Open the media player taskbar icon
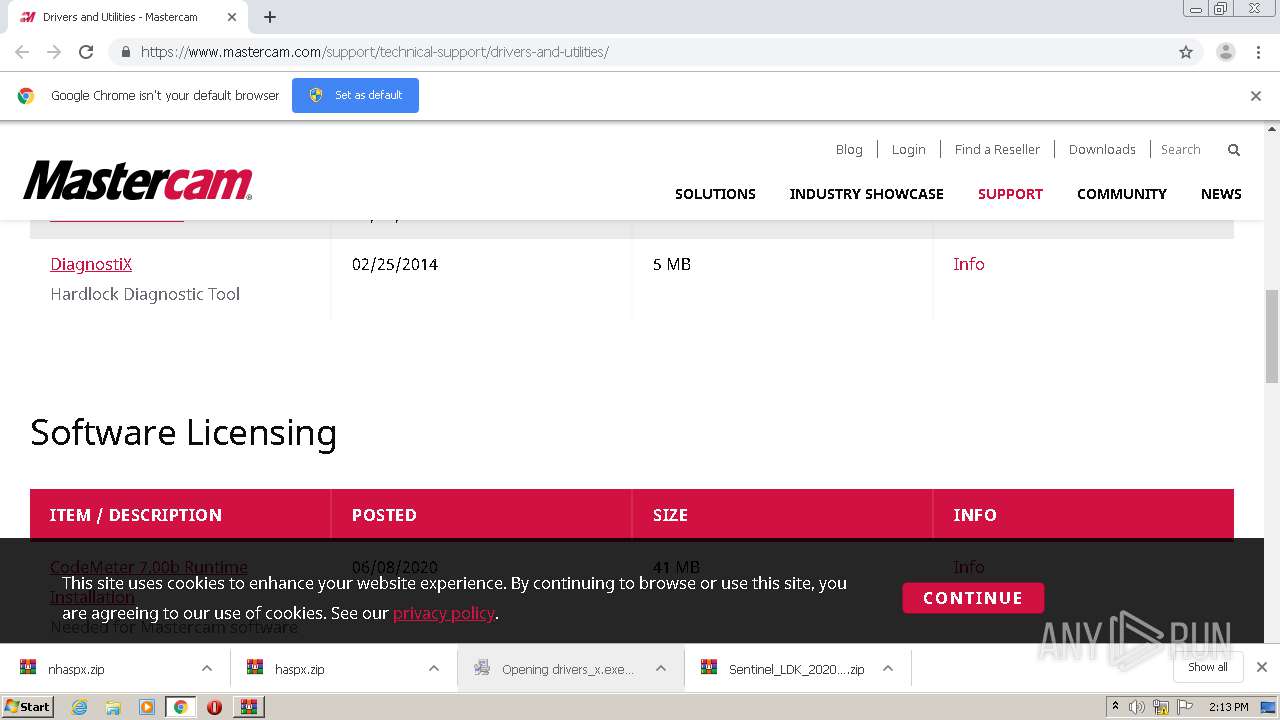This screenshot has width=1280, height=720. (x=147, y=707)
